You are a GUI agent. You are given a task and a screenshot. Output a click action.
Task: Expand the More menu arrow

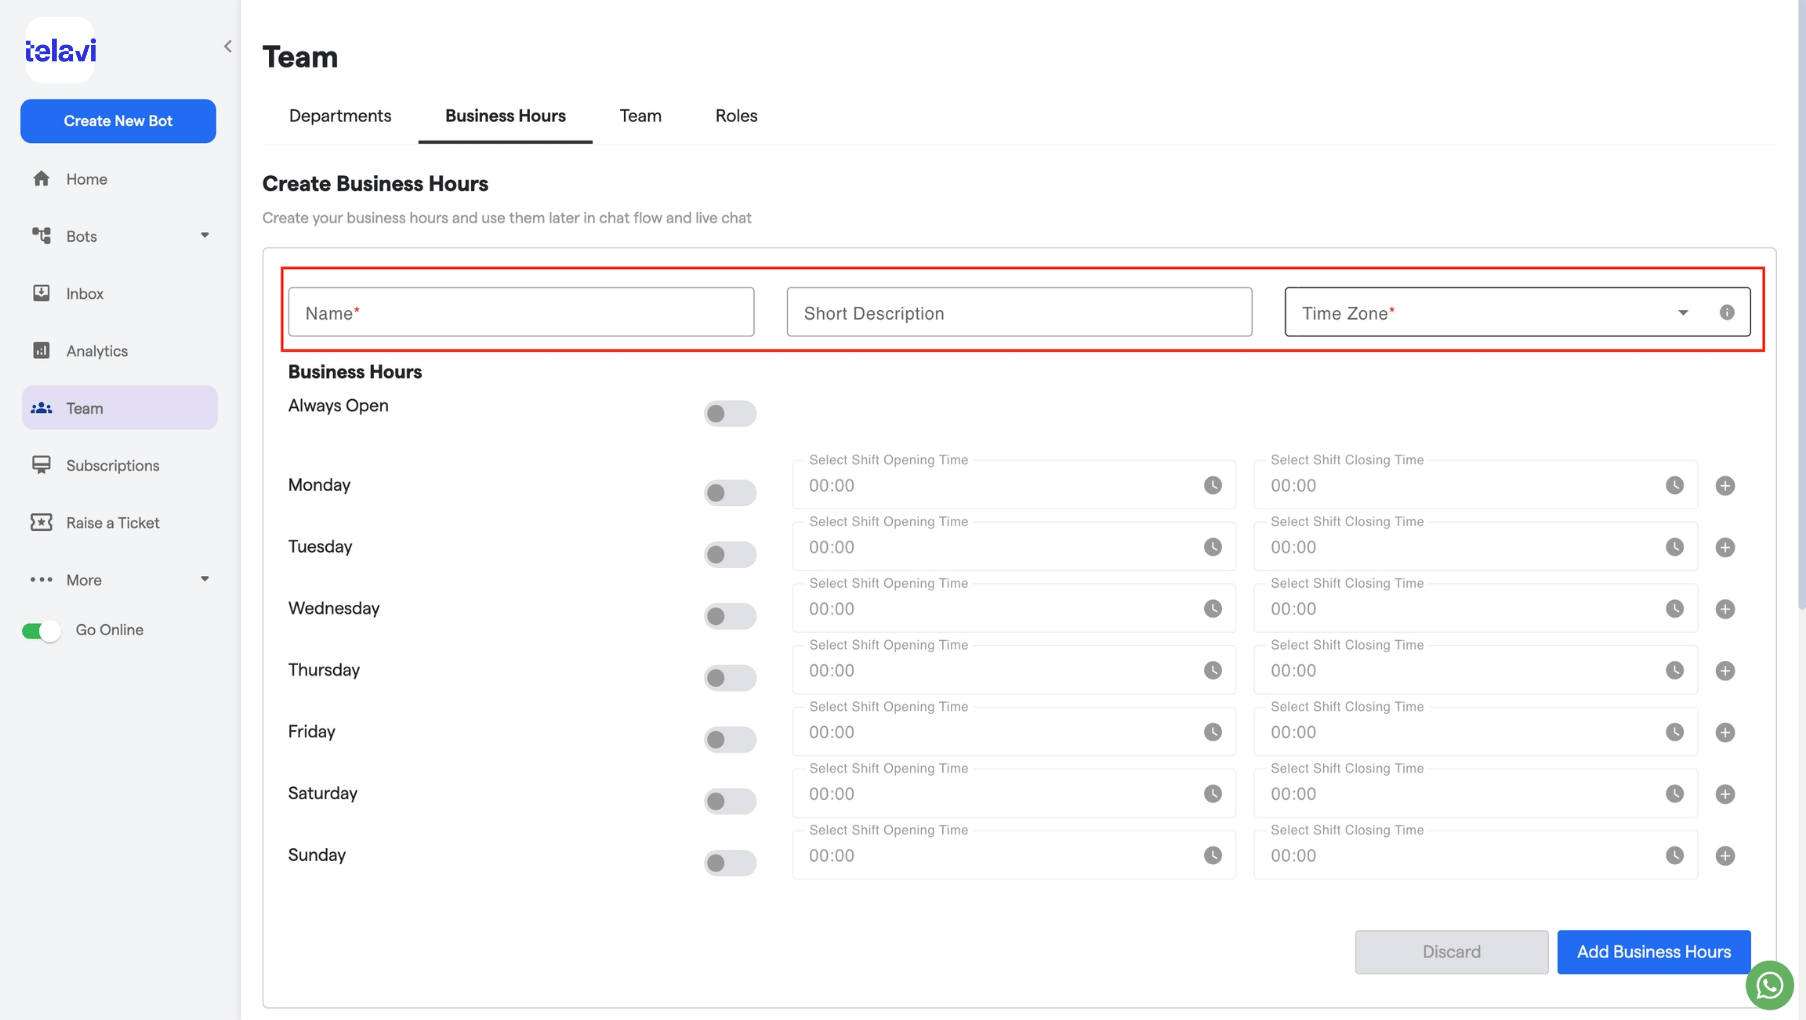click(205, 579)
